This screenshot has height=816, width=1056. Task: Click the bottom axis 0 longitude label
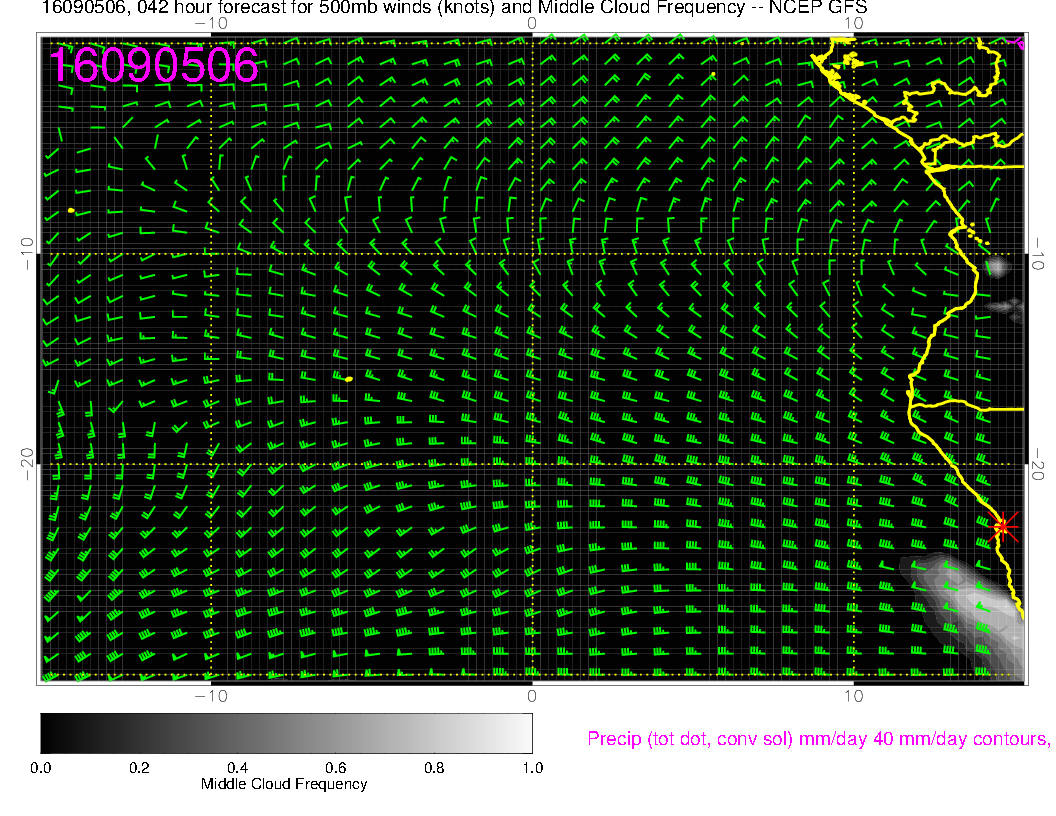pyautogui.click(x=531, y=696)
